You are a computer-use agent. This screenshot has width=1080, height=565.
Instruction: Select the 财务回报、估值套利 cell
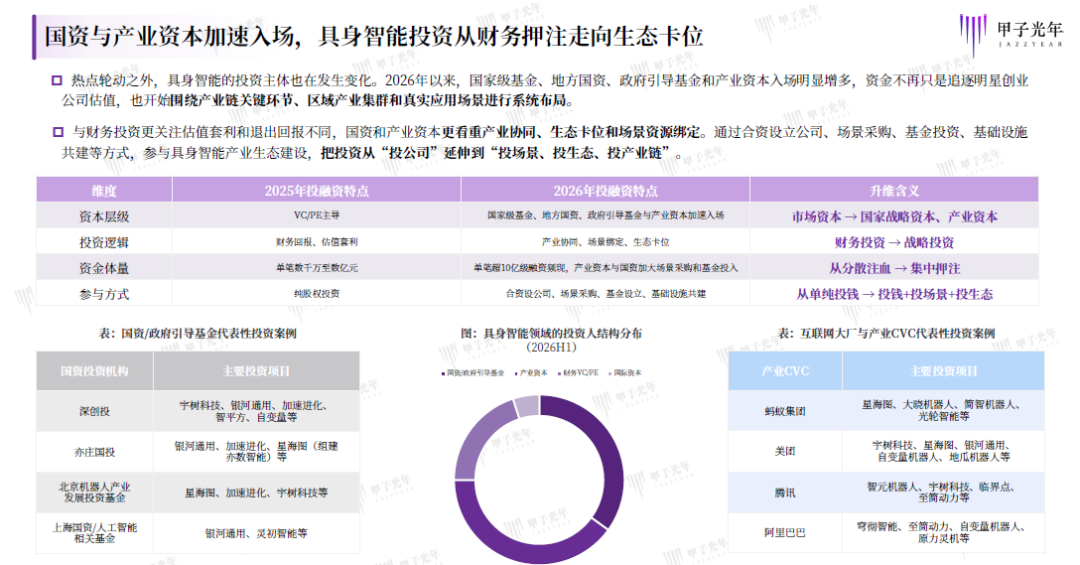point(316,242)
